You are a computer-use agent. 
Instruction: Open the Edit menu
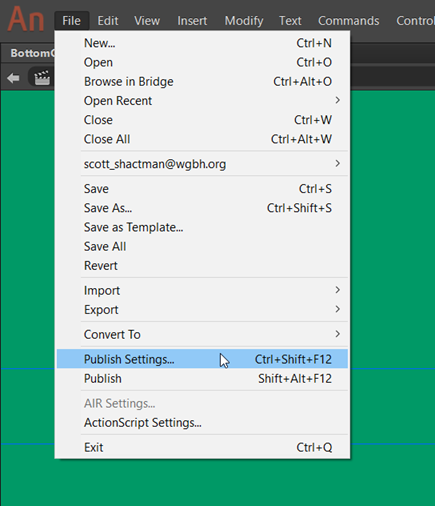(108, 21)
